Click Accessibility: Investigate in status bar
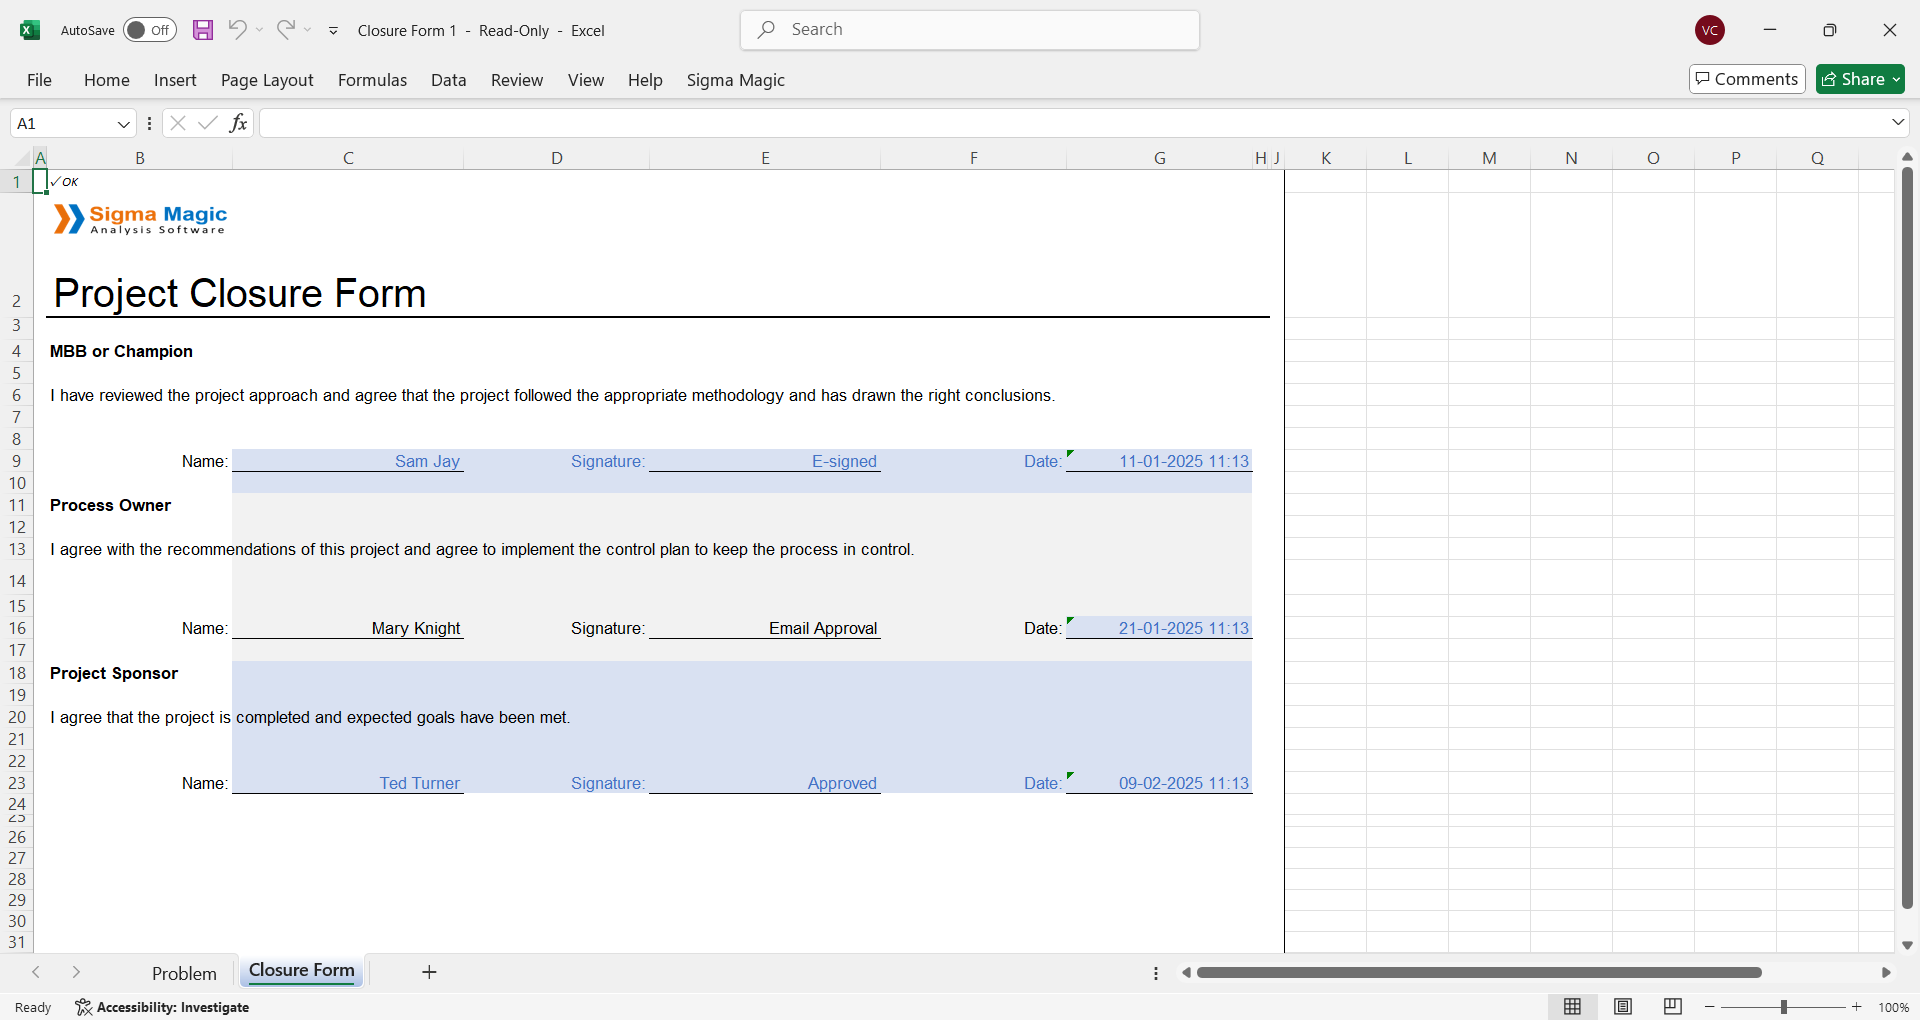The height and width of the screenshot is (1020, 1920). coord(162,1007)
